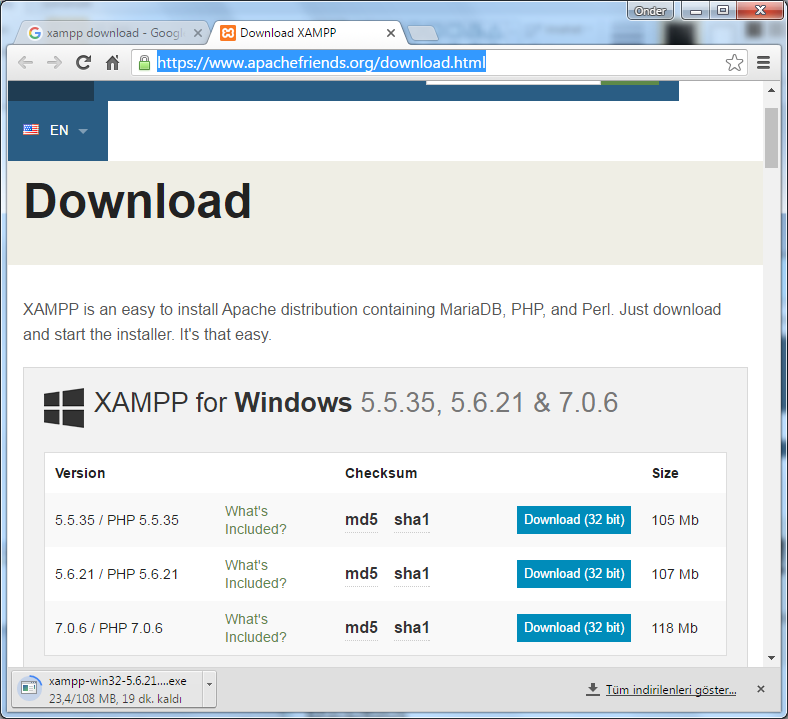The height and width of the screenshot is (719, 788).
Task: Click the 107 Mb size value
Action: pos(675,574)
